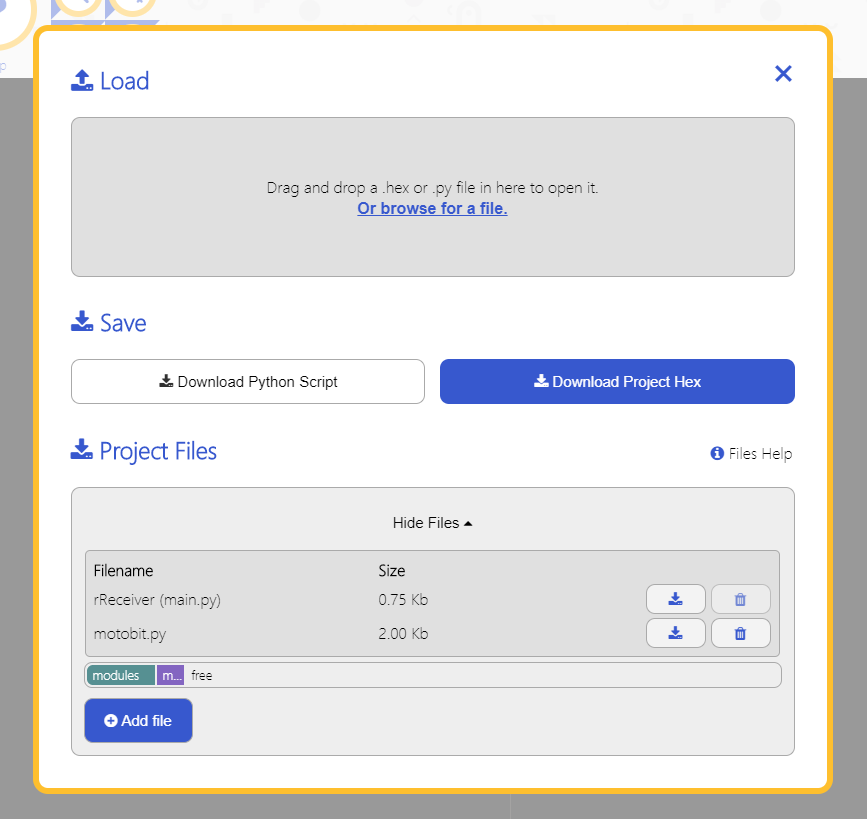Select the motobit.py filename row
This screenshot has width=867, height=819.
coord(432,633)
